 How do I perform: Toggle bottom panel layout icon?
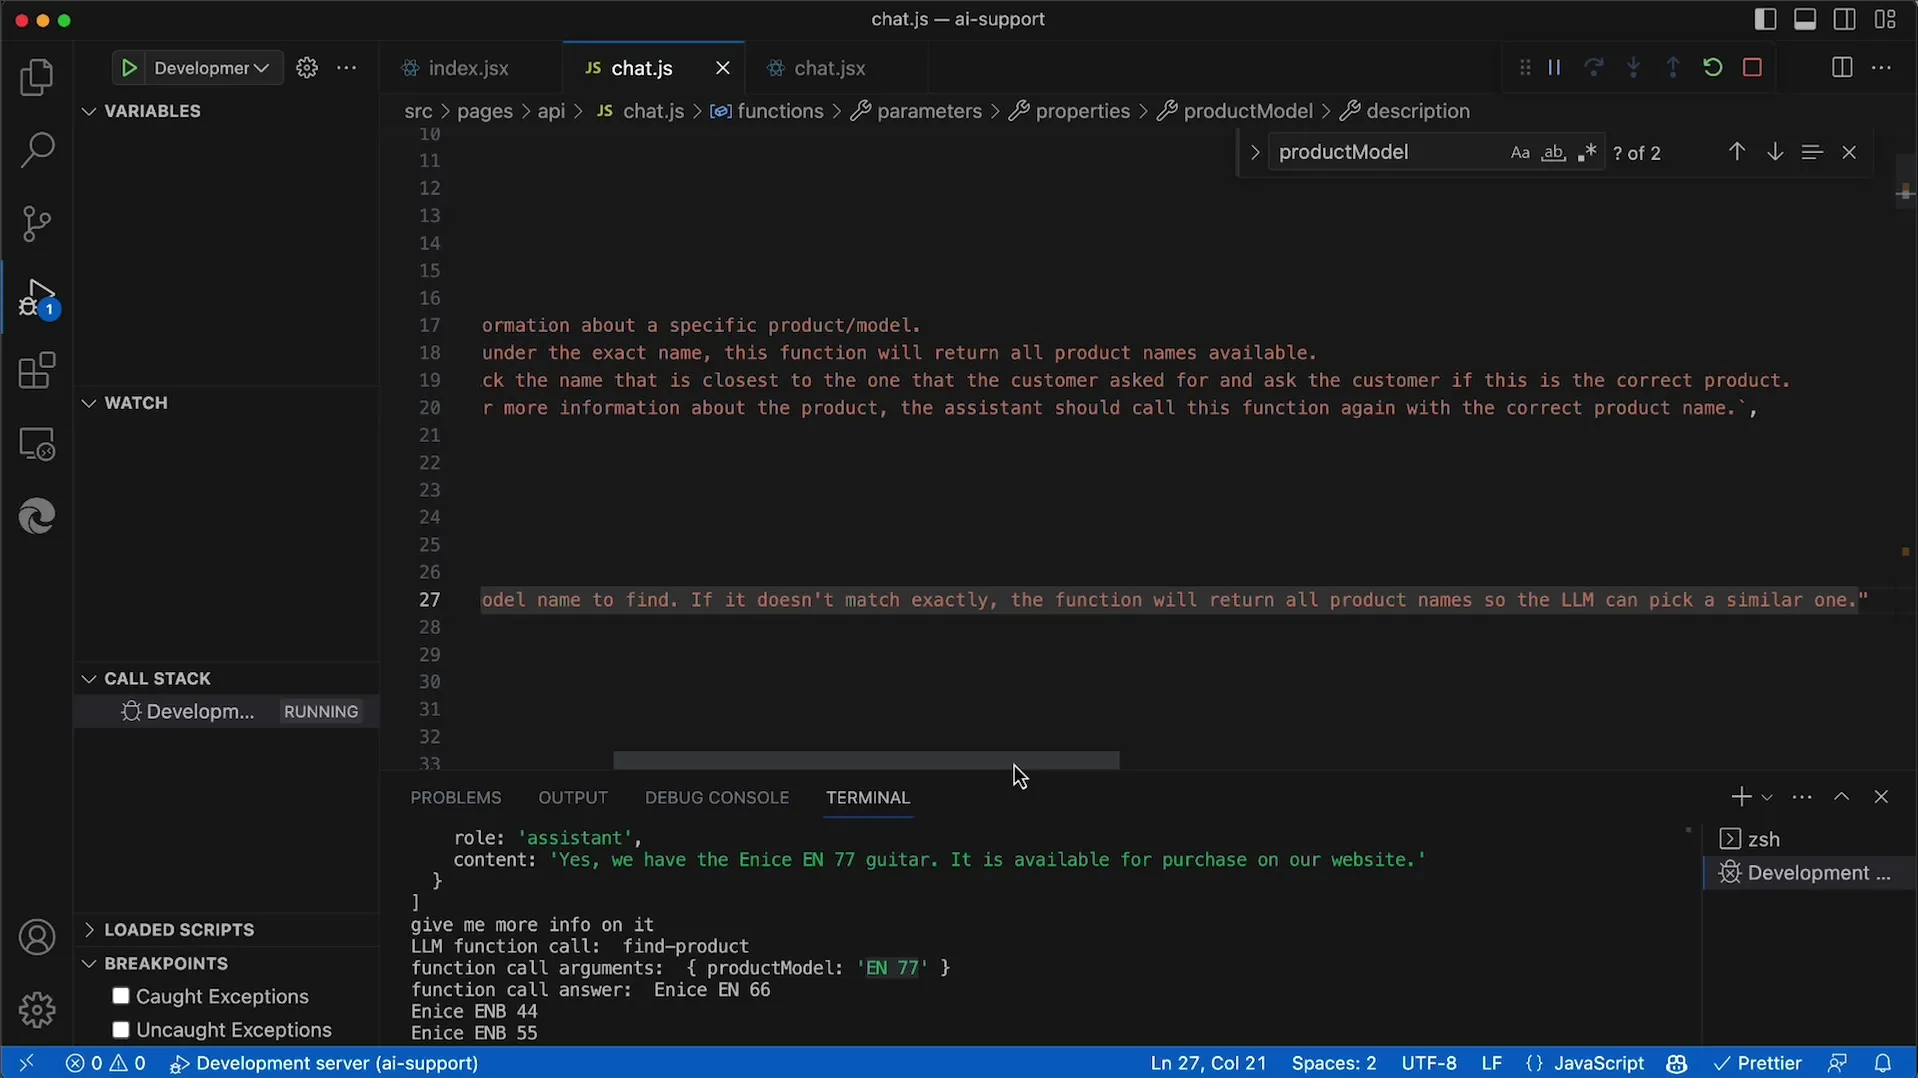1805,19
